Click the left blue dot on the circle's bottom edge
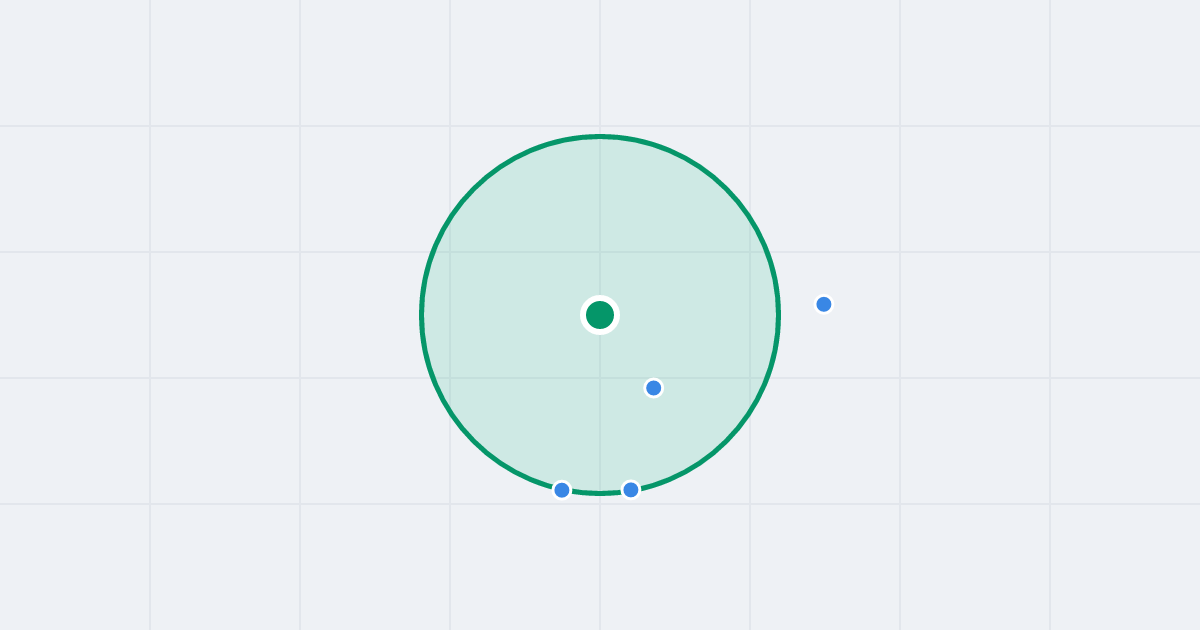Screen dimensions: 1200x630 tap(562, 490)
